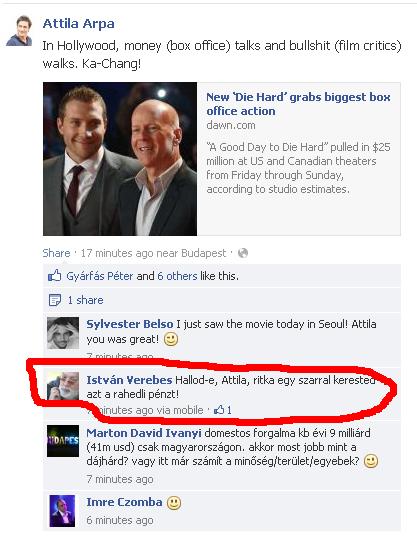The width and height of the screenshot is (417, 545).
Task: Open Attila Arpa's profile picture
Action: pyautogui.click(x=19, y=31)
